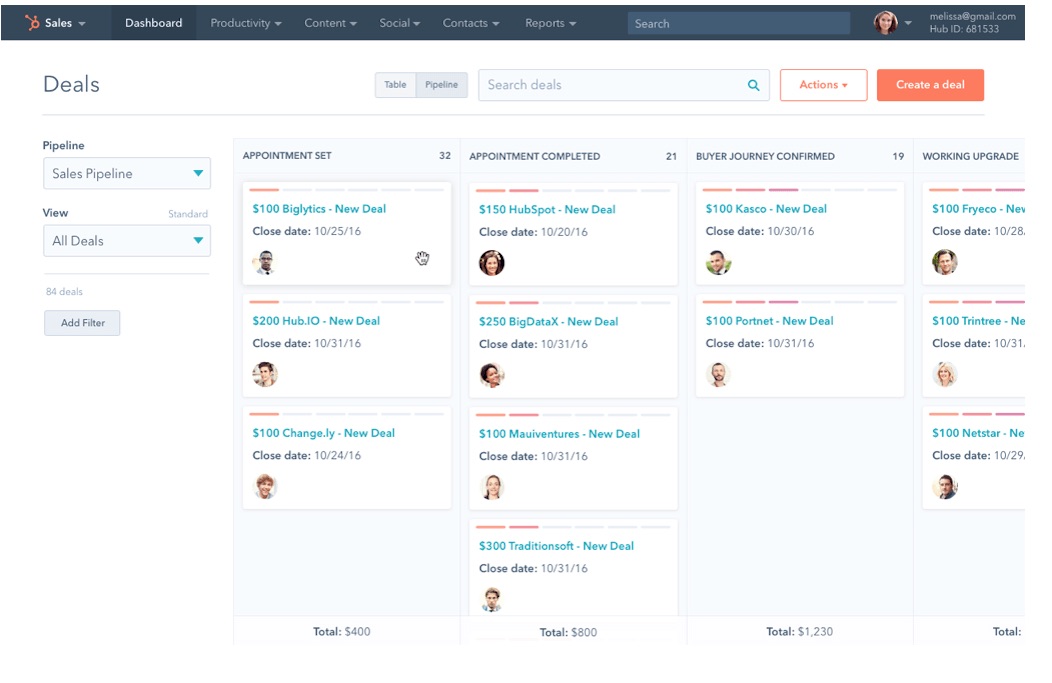Image resolution: width=1052 pixels, height=683 pixels.
Task: Click the HubSpot sprocket logo
Action: (32, 20)
